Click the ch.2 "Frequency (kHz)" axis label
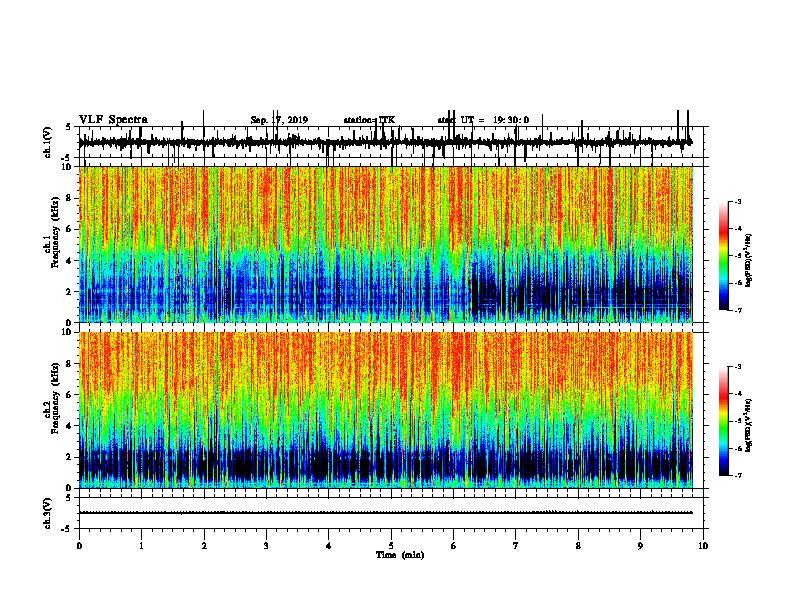792x612 pixels. coord(55,398)
